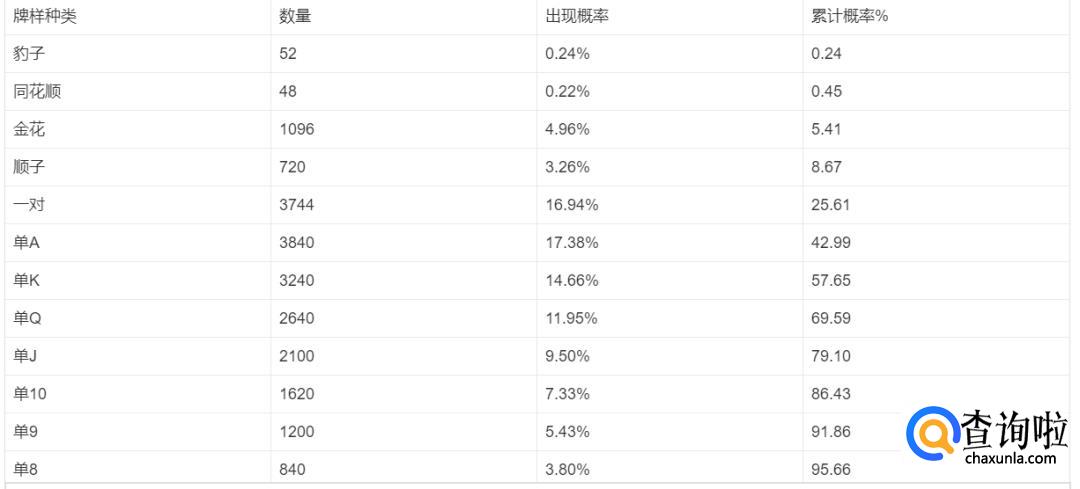1080x489 pixels.
Task: Open the chaxunla.com watermark link
Action: pos(1010,459)
